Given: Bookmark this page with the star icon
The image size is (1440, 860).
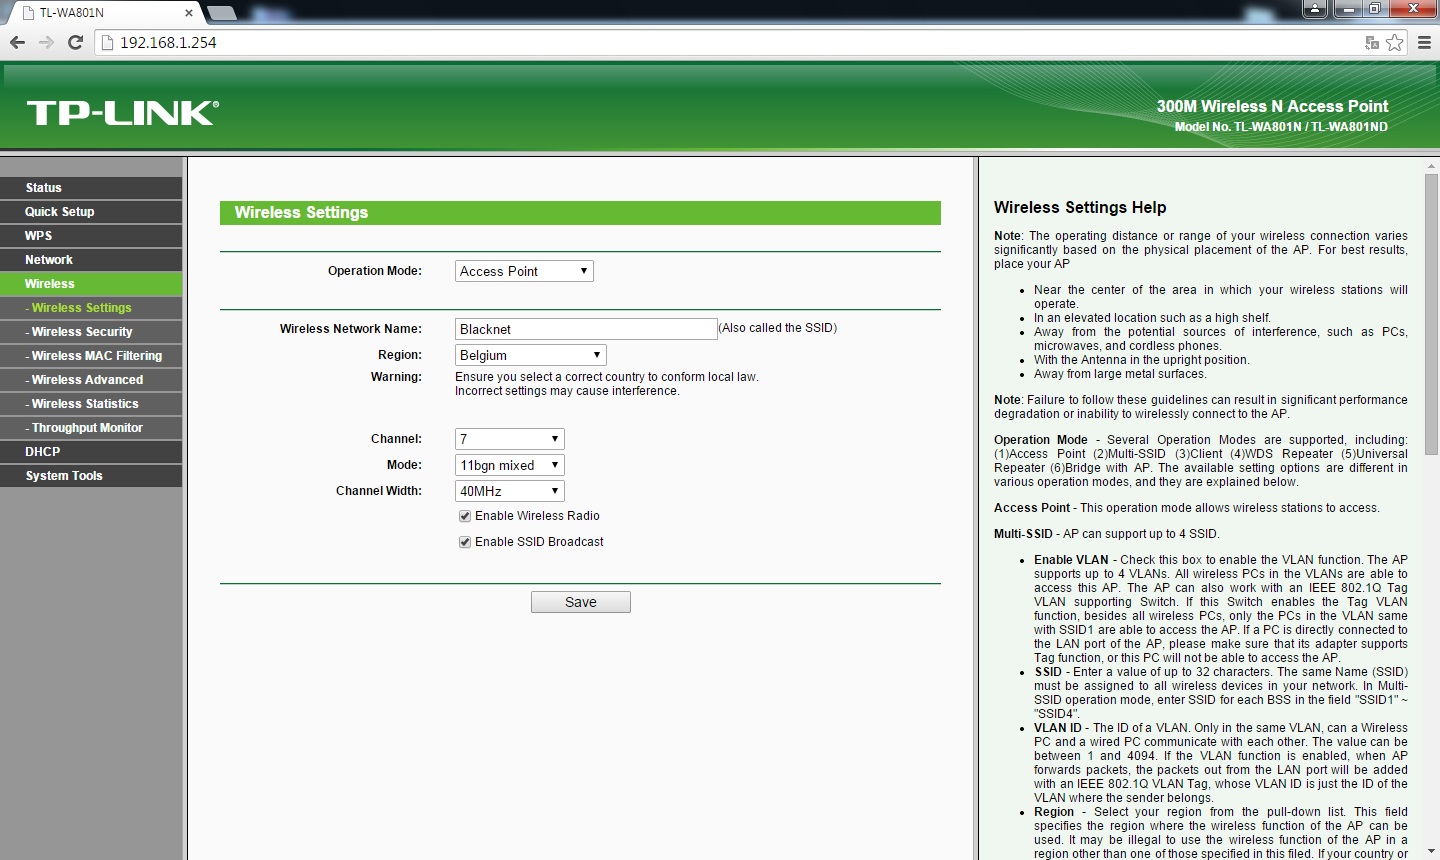Looking at the screenshot, I should (1395, 42).
